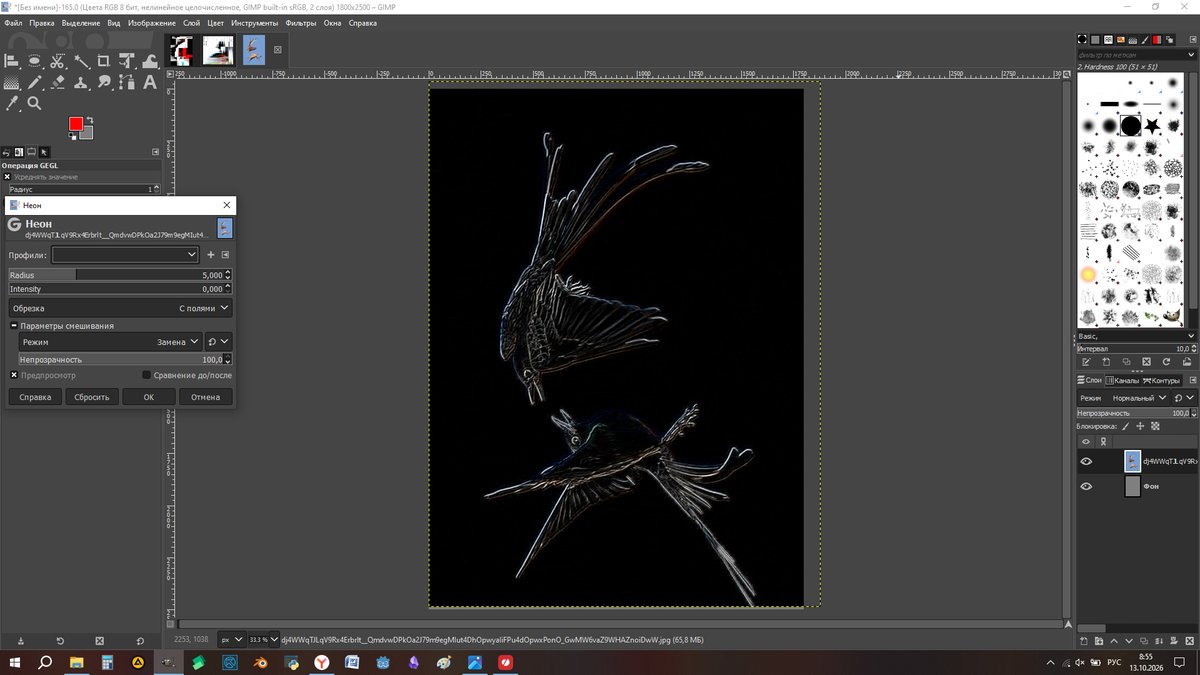The image size is (1200, 675).
Task: Toggle the Предпросмотр preview checkbox
Action: tap(15, 375)
